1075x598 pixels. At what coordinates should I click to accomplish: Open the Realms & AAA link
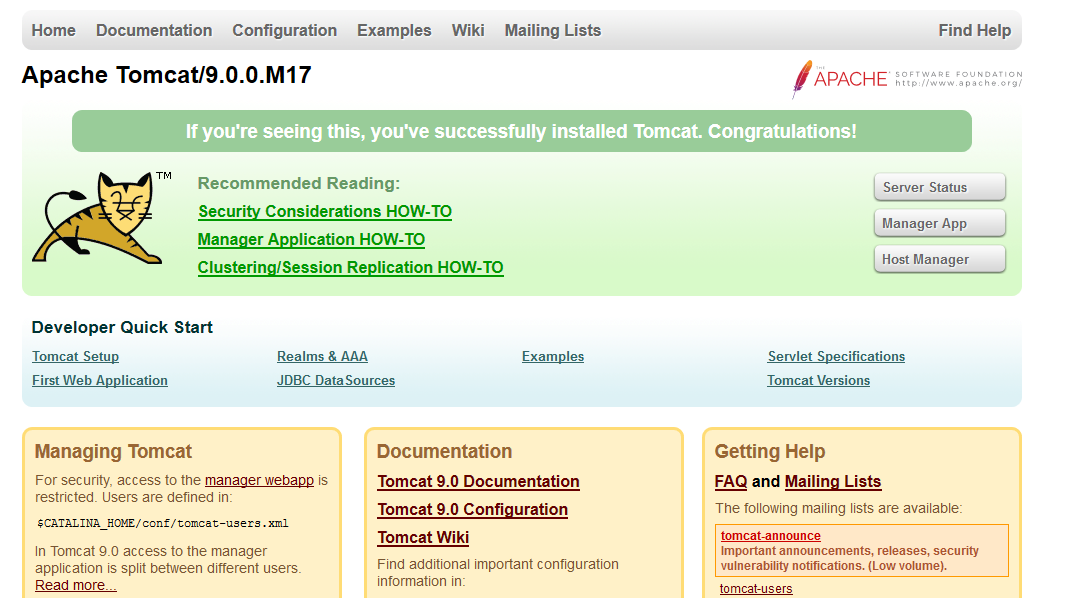click(322, 357)
